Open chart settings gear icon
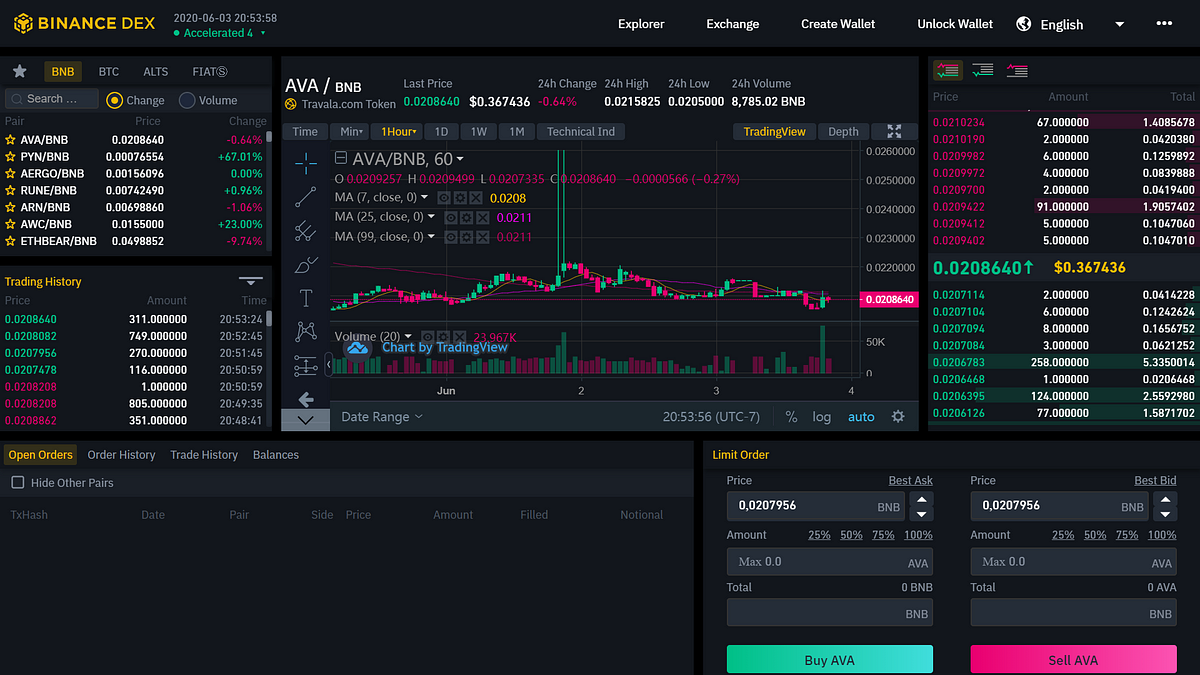This screenshot has height=675, width=1200. point(898,416)
